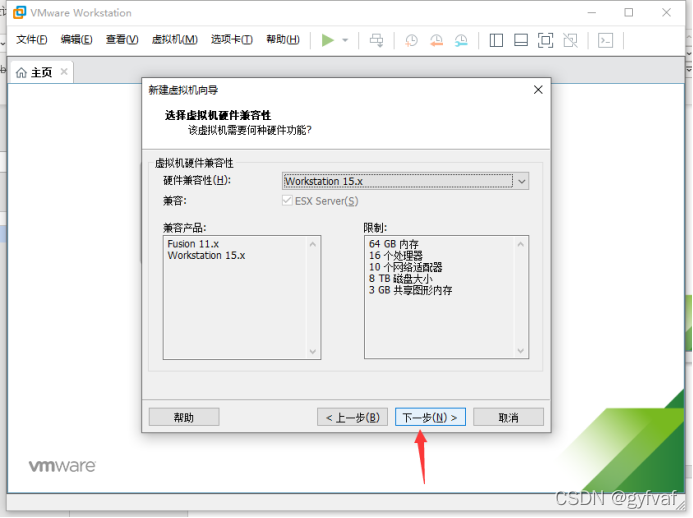Toggle the thumbnail bar view icon

[521, 40]
